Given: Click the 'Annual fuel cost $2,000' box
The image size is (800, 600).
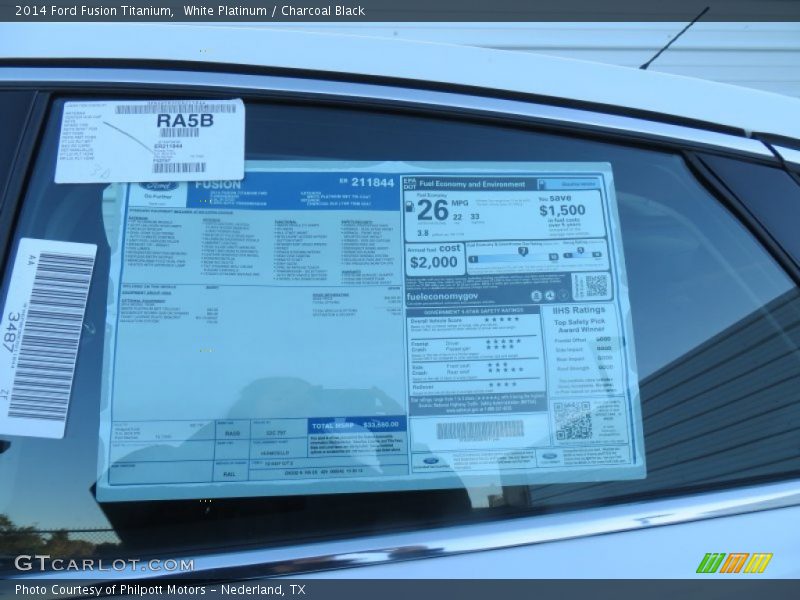Looking at the screenshot, I should (x=435, y=259).
